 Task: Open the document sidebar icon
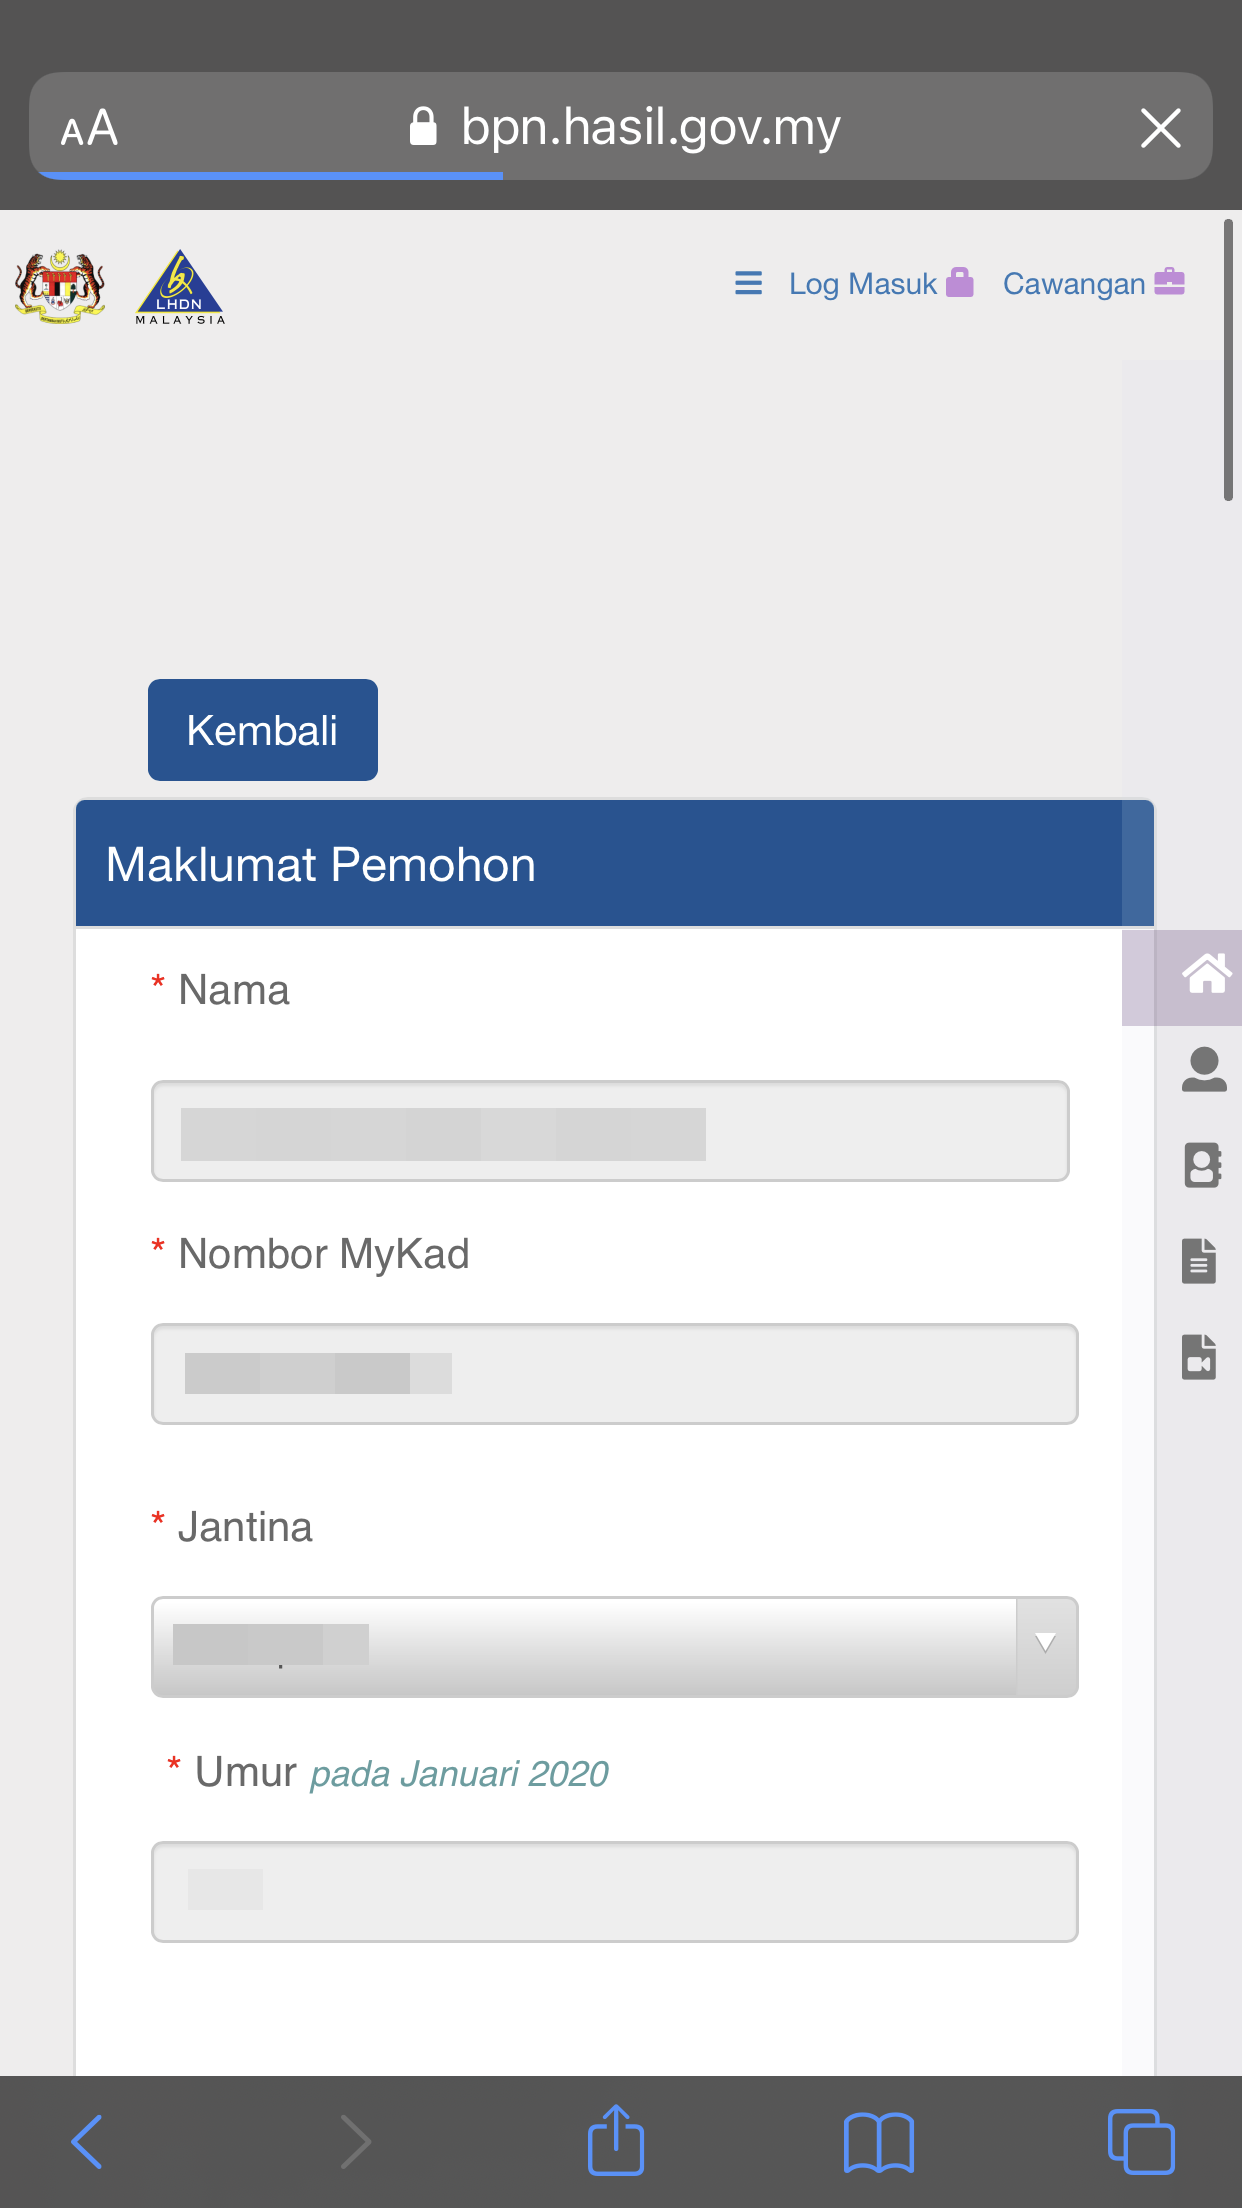point(1199,1261)
